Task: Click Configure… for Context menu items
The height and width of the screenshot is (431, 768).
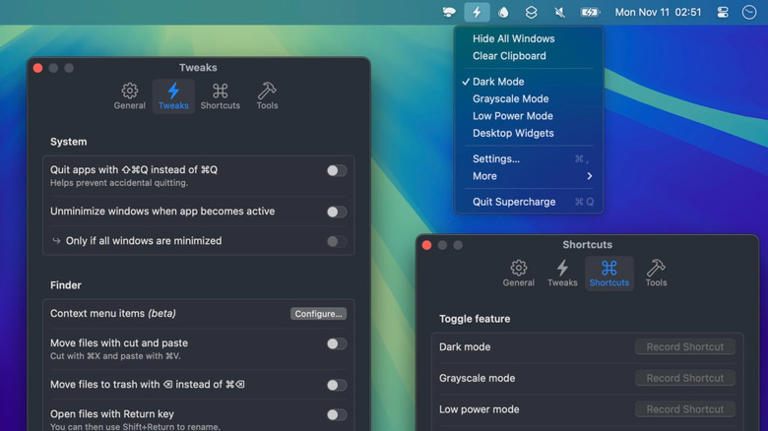Action: [318, 313]
